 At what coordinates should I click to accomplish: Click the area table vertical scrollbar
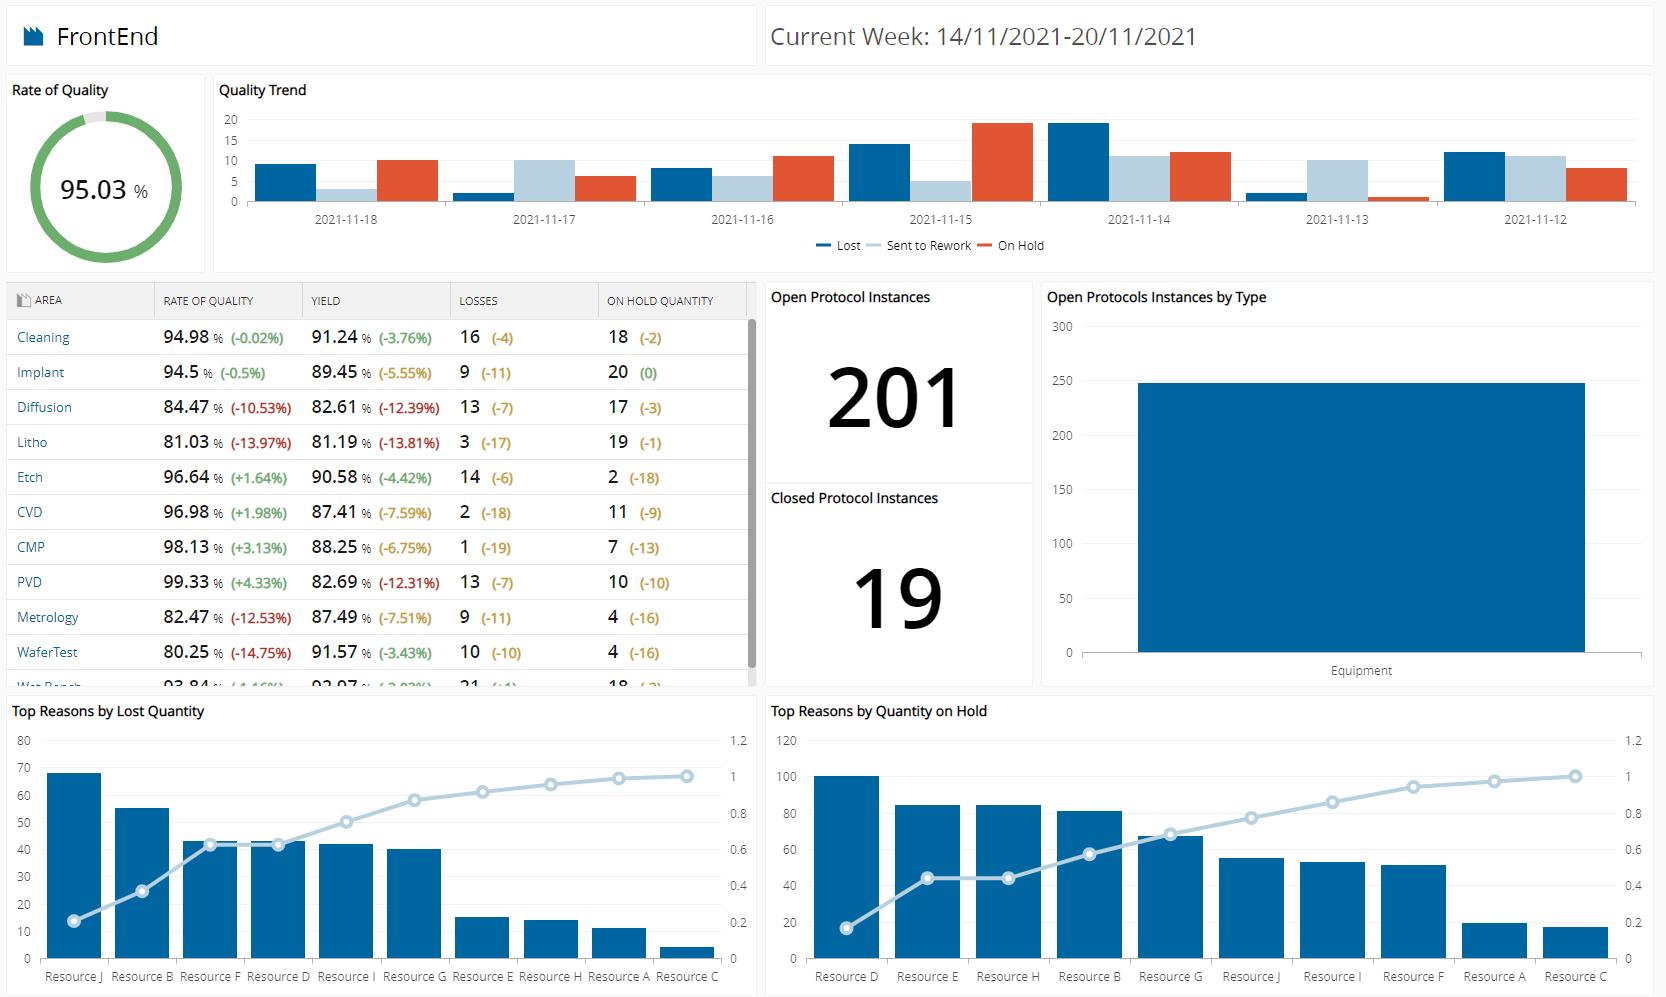[752, 493]
